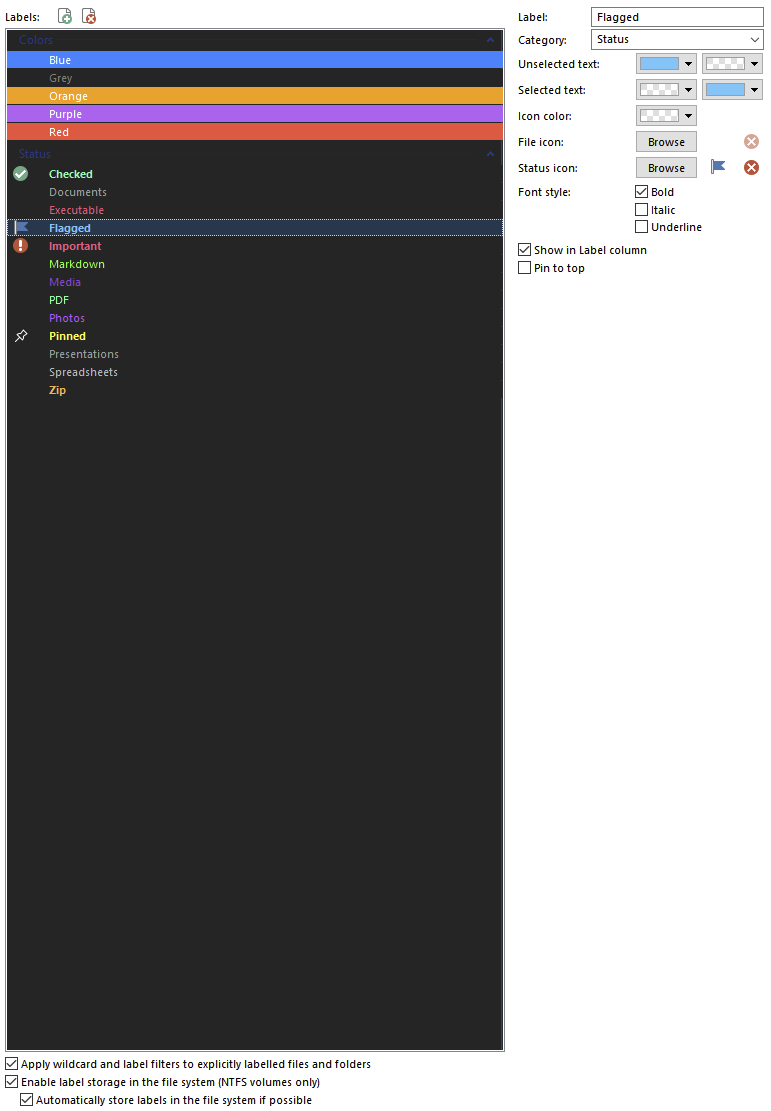Click the Colors group header
The image size is (771, 1111).
pos(255,40)
